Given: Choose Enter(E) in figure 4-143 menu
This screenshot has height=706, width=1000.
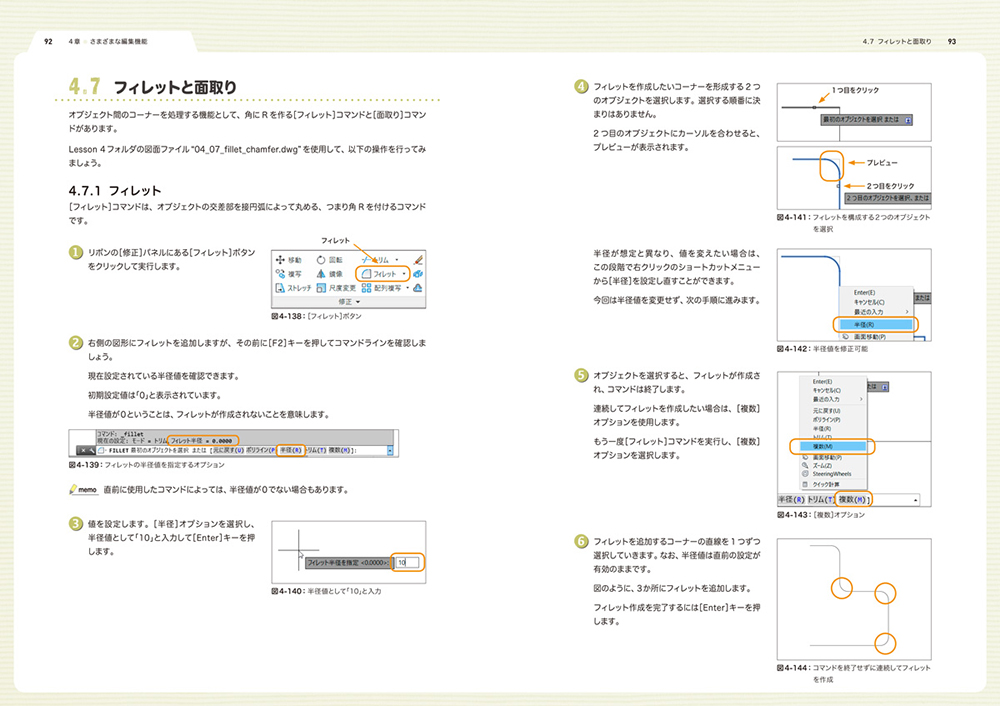Looking at the screenshot, I should pos(822,381).
